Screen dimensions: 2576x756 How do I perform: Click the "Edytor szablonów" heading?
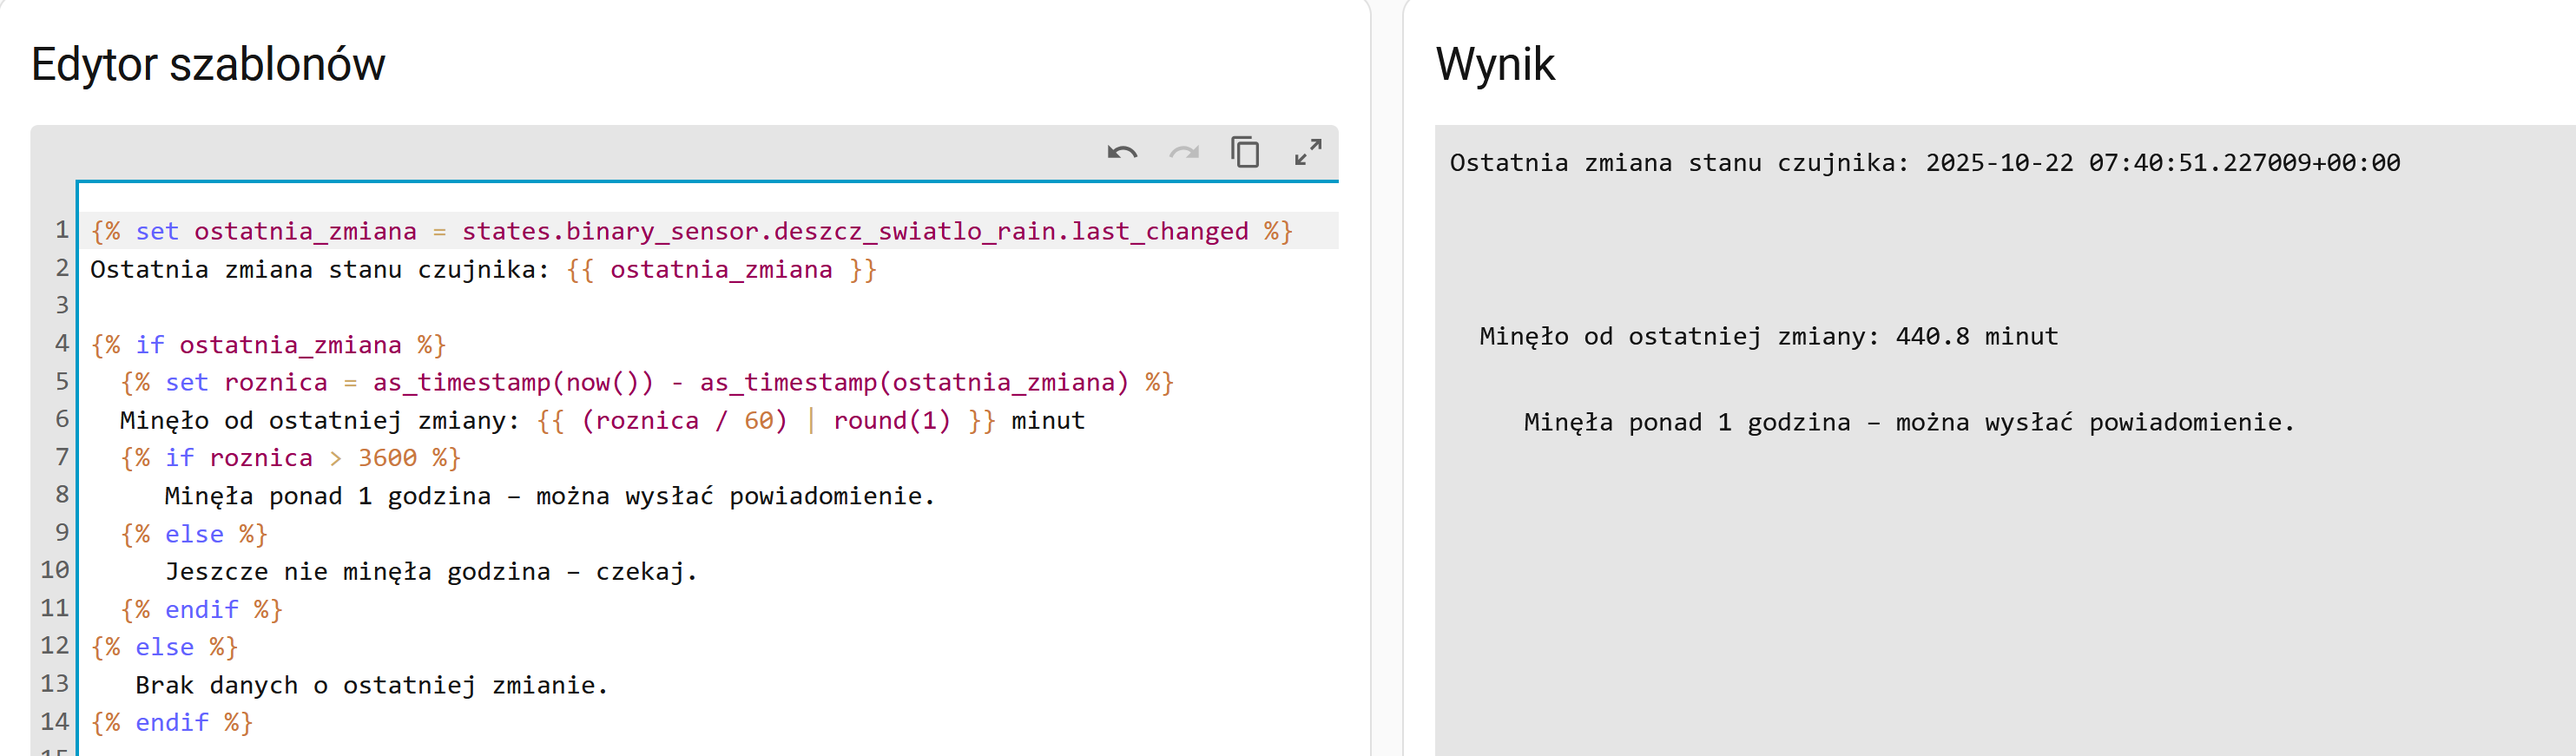pyautogui.click(x=208, y=65)
